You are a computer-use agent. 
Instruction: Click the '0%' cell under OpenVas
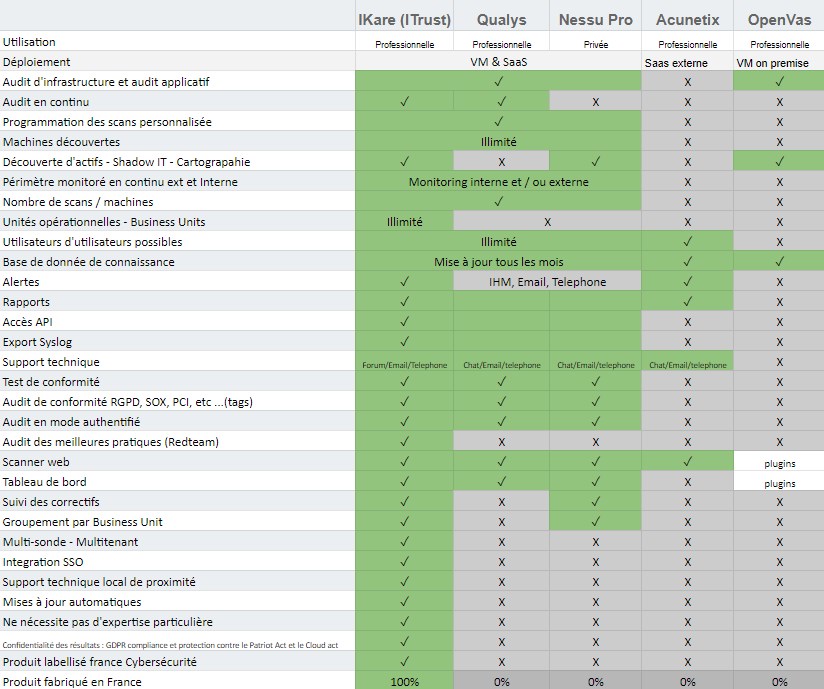point(779,682)
